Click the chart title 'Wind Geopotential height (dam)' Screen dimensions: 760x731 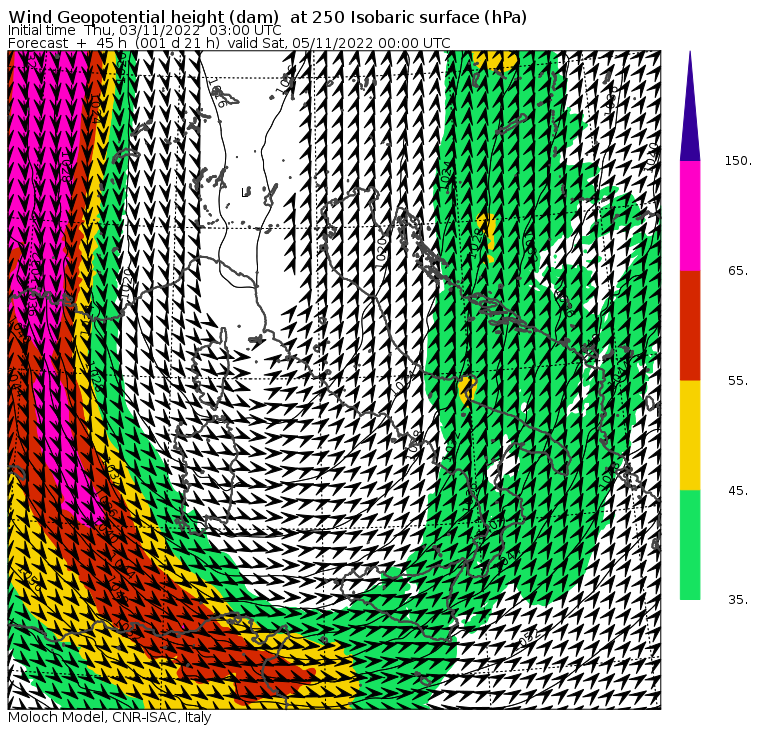pyautogui.click(x=143, y=17)
